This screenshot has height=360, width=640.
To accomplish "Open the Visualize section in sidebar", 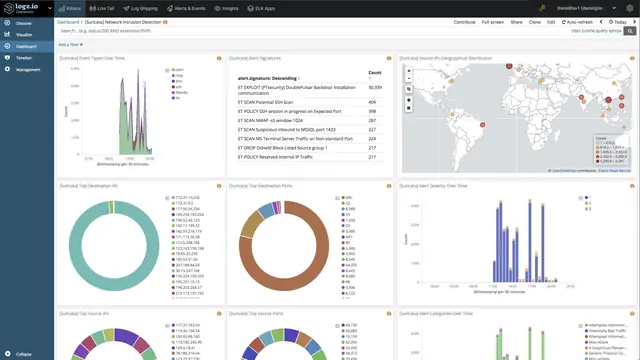I will click(x=27, y=35).
